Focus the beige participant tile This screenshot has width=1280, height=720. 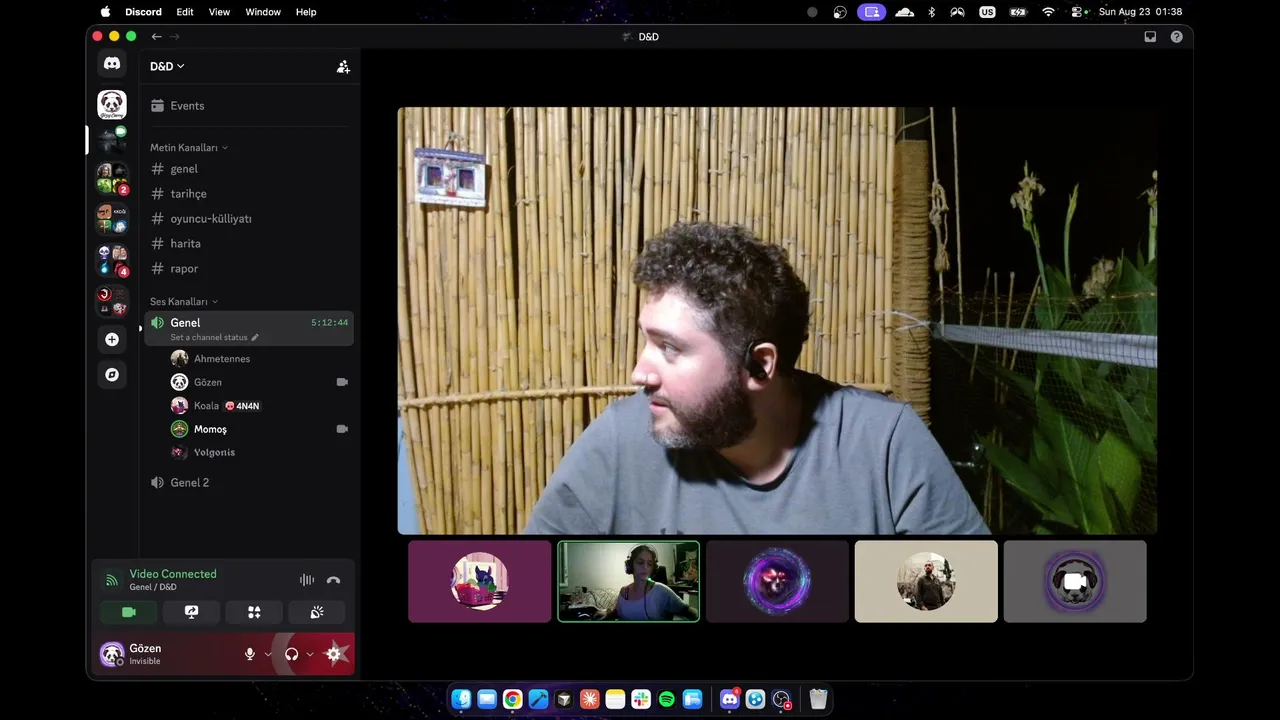[926, 582]
